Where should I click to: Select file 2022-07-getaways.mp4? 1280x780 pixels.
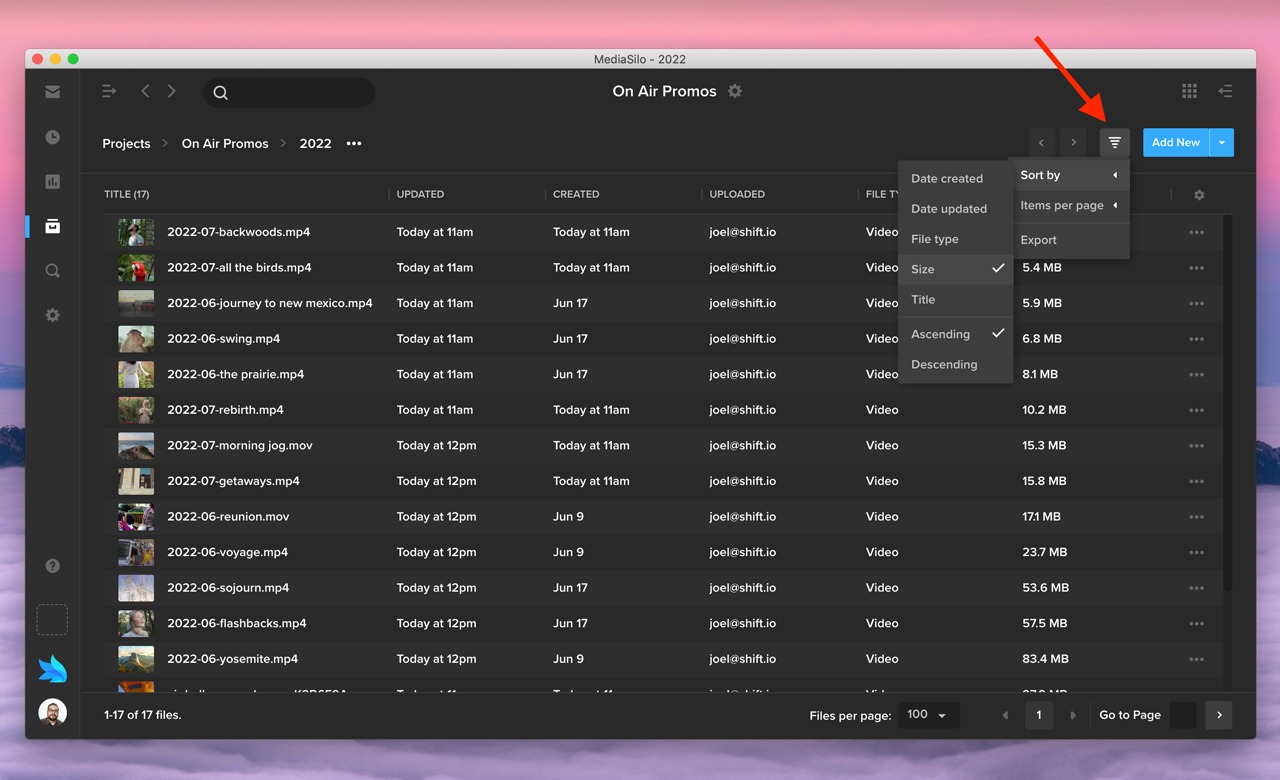point(233,481)
